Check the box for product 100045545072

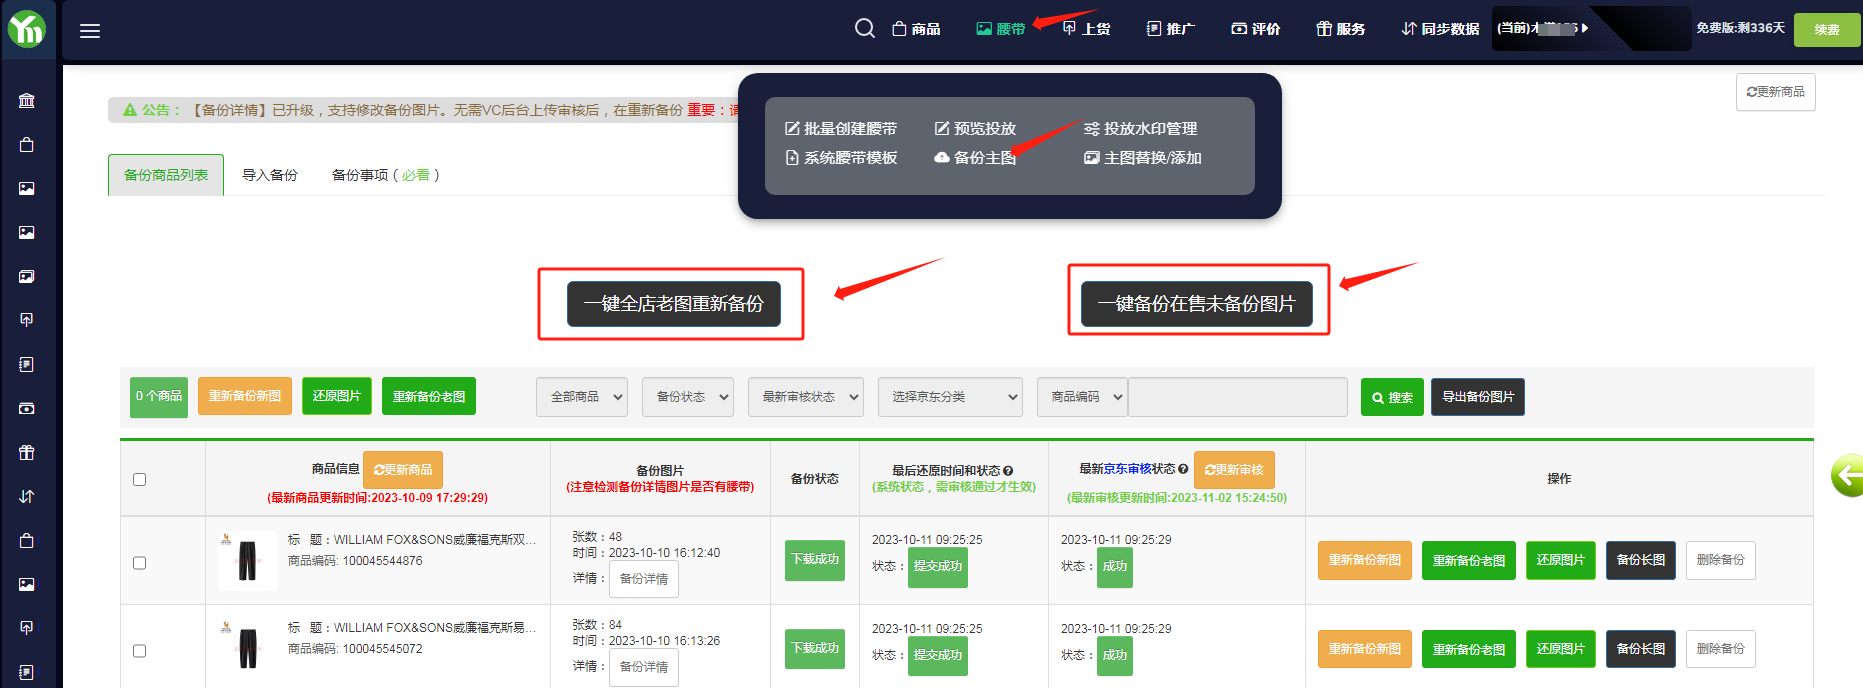coord(140,651)
